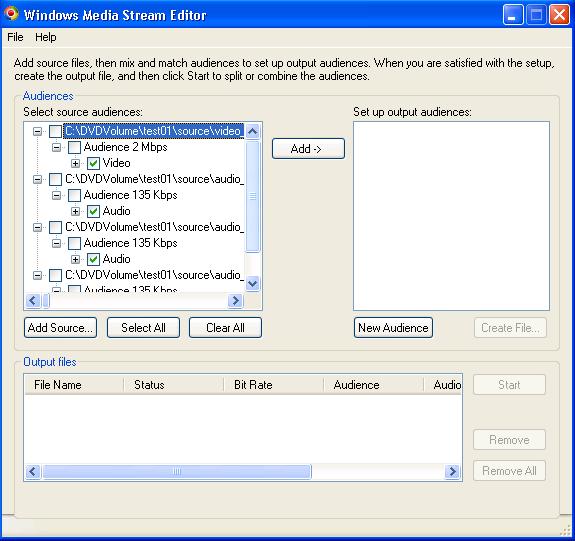This screenshot has height=541, width=575.
Task: Close the Windows Media Stream Editor window
Action: (559, 15)
